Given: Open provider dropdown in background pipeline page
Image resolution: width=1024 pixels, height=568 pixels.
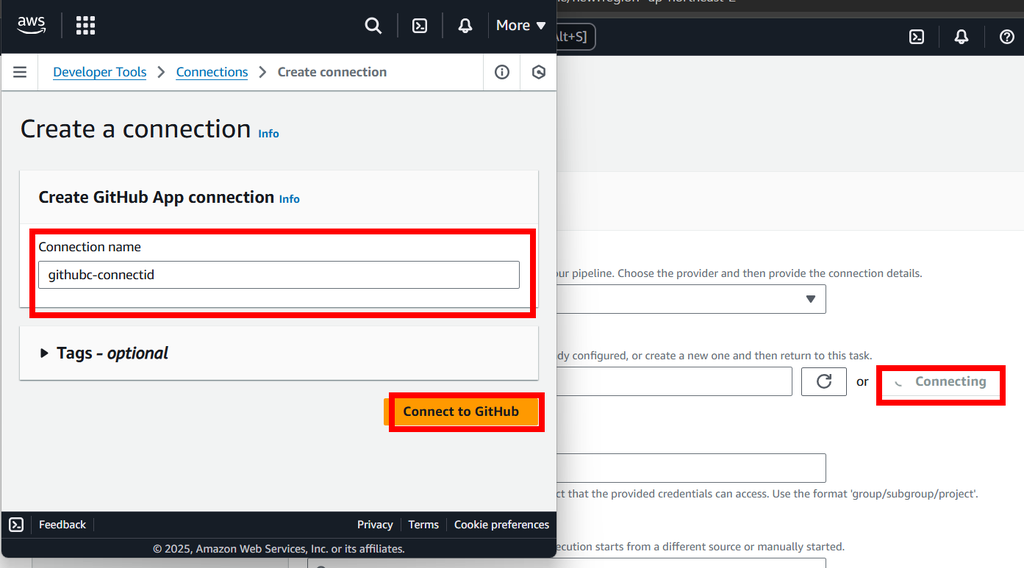Looking at the screenshot, I should pyautogui.click(x=691, y=299).
